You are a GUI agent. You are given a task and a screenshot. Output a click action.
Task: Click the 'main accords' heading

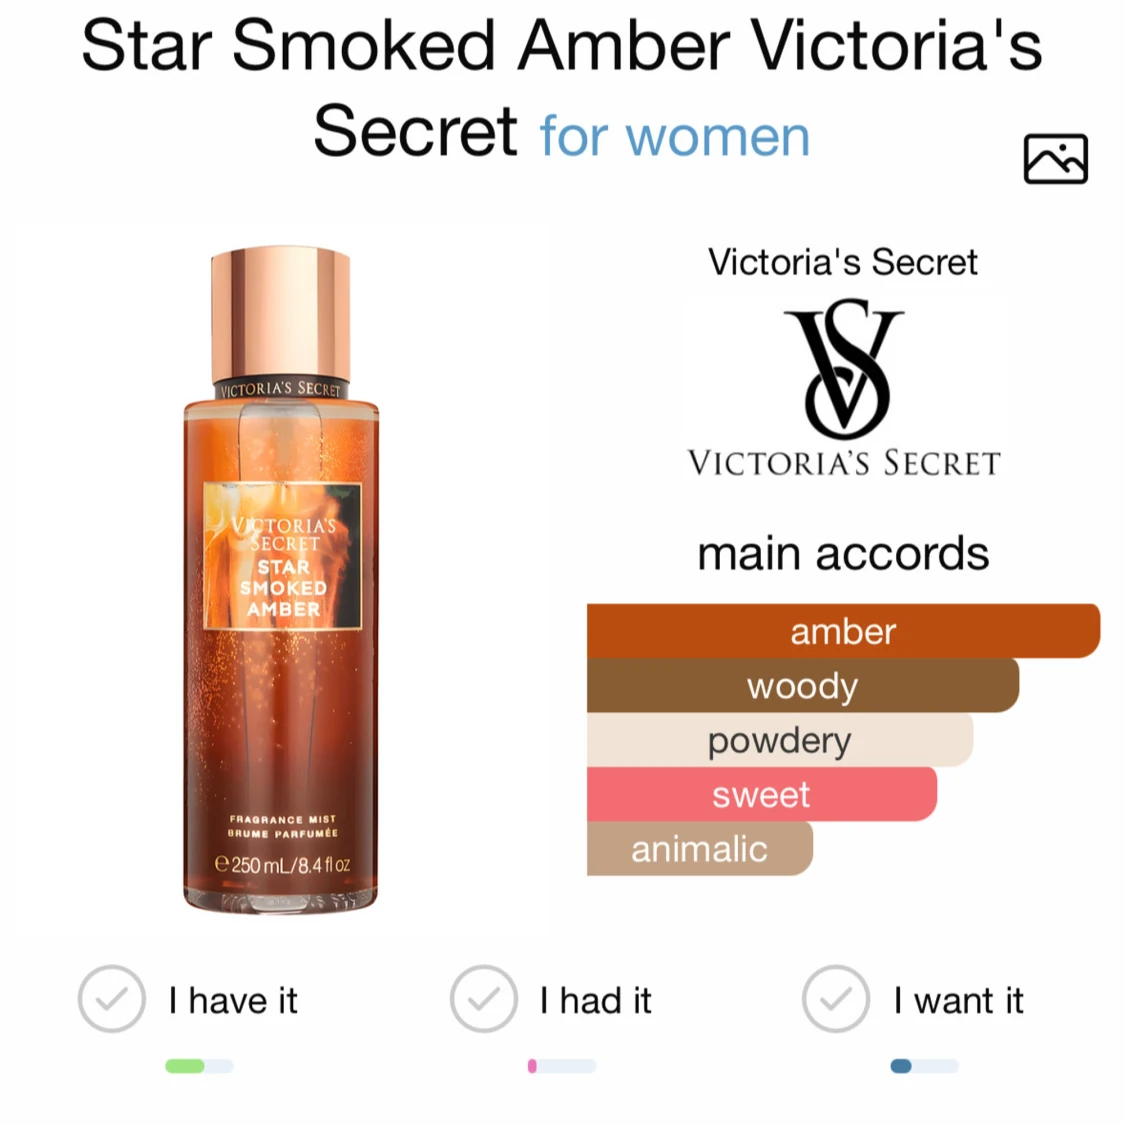[843, 554]
